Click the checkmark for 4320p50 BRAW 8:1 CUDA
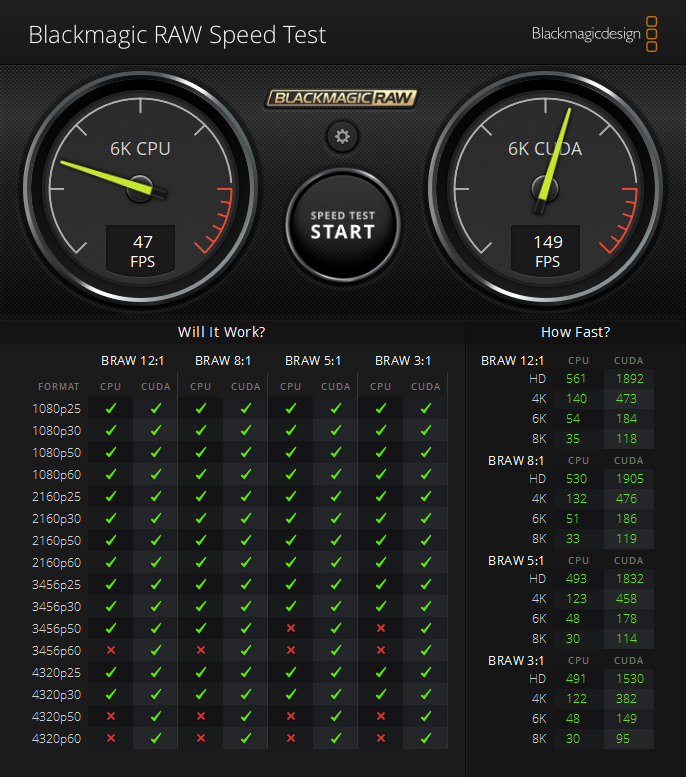The image size is (686, 777). point(246,716)
